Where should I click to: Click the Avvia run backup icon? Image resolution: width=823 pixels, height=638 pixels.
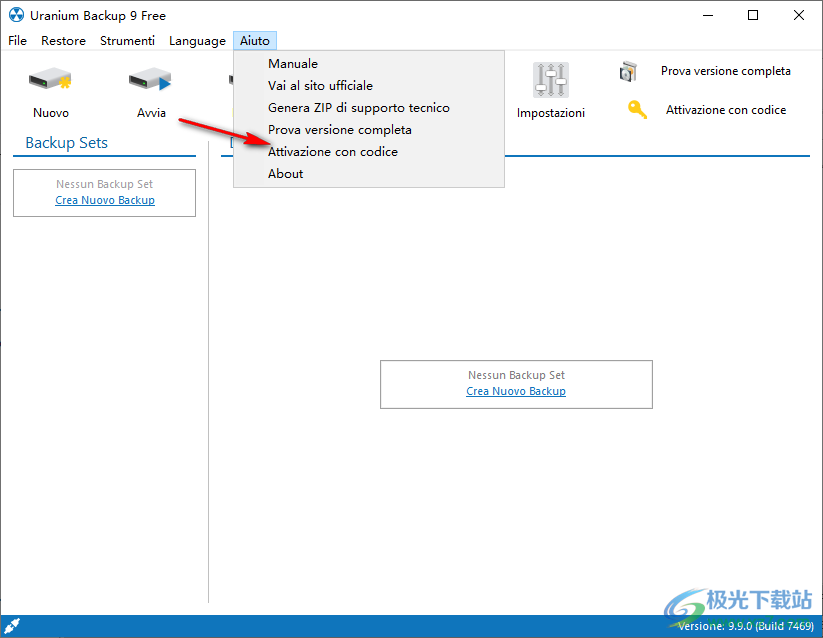(x=151, y=80)
